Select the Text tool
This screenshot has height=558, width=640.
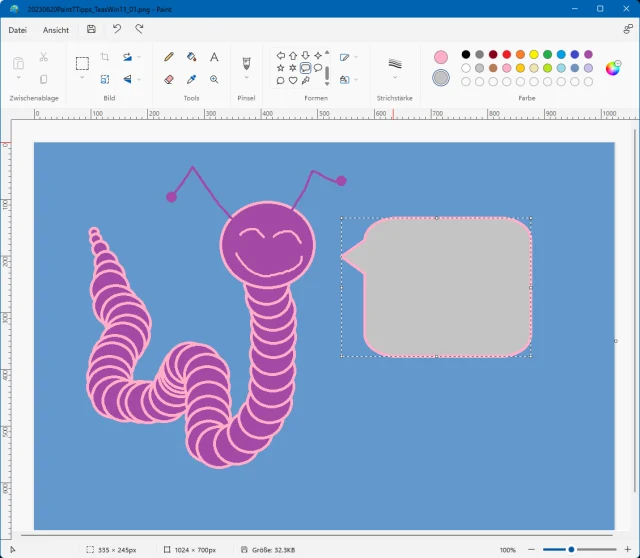(x=214, y=58)
